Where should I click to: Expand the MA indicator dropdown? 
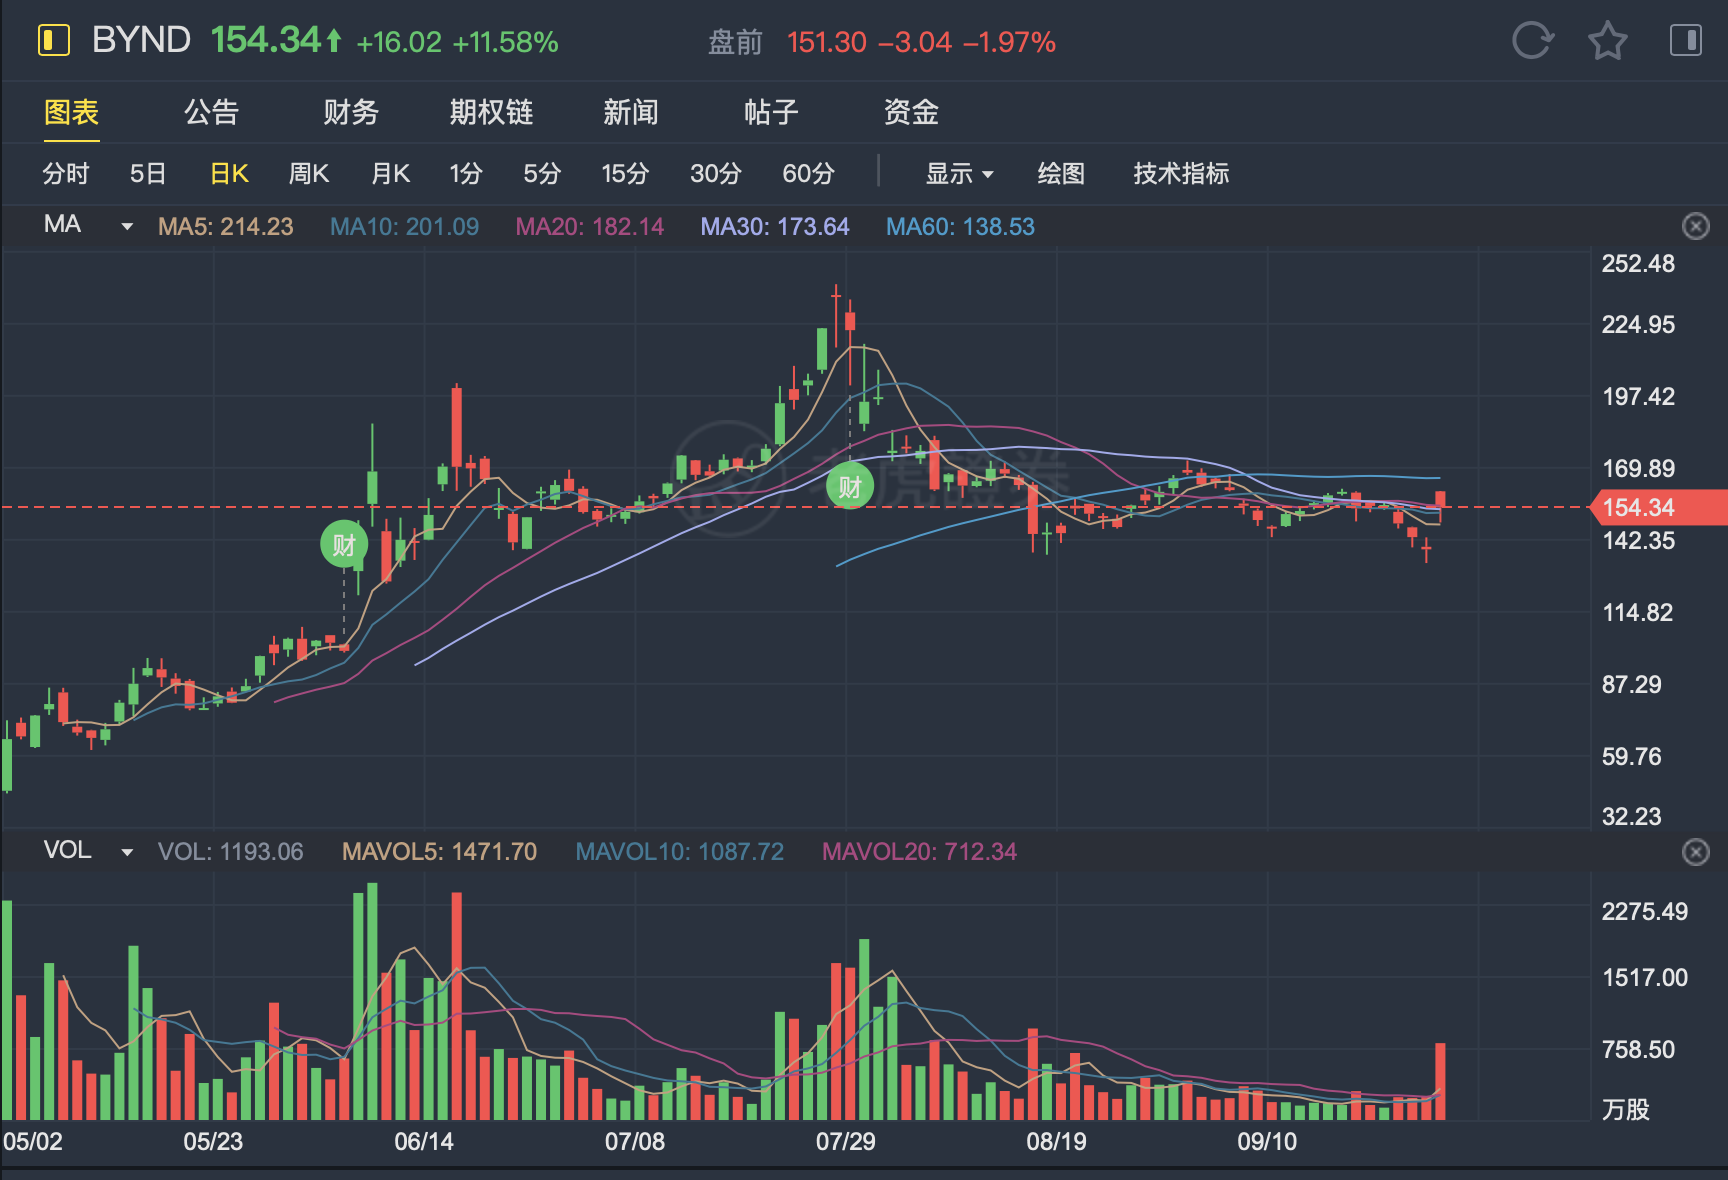(127, 227)
